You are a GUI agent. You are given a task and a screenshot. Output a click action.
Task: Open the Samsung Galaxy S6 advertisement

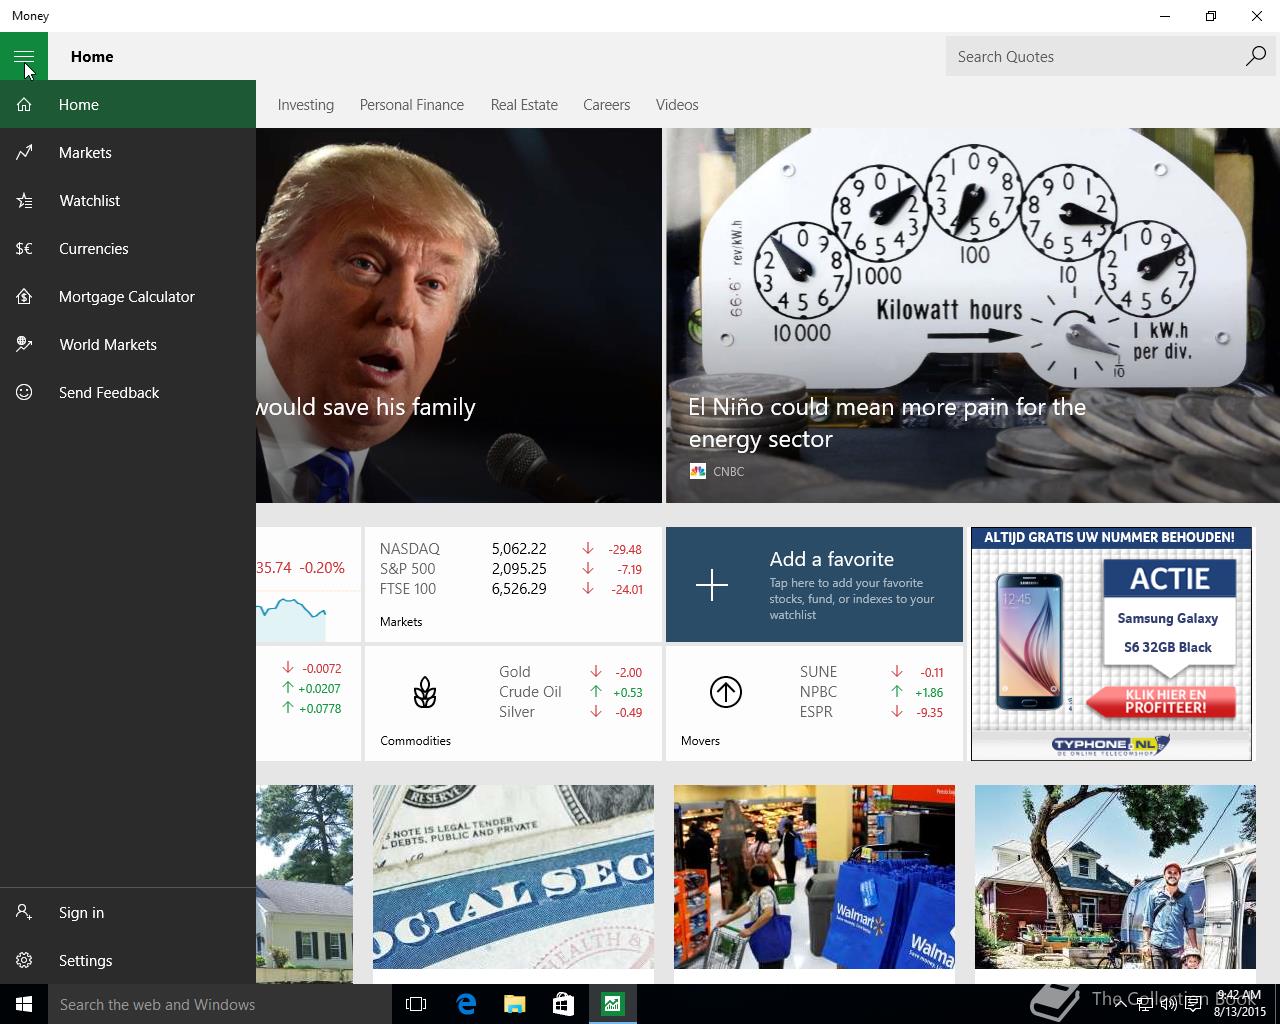click(x=1111, y=644)
